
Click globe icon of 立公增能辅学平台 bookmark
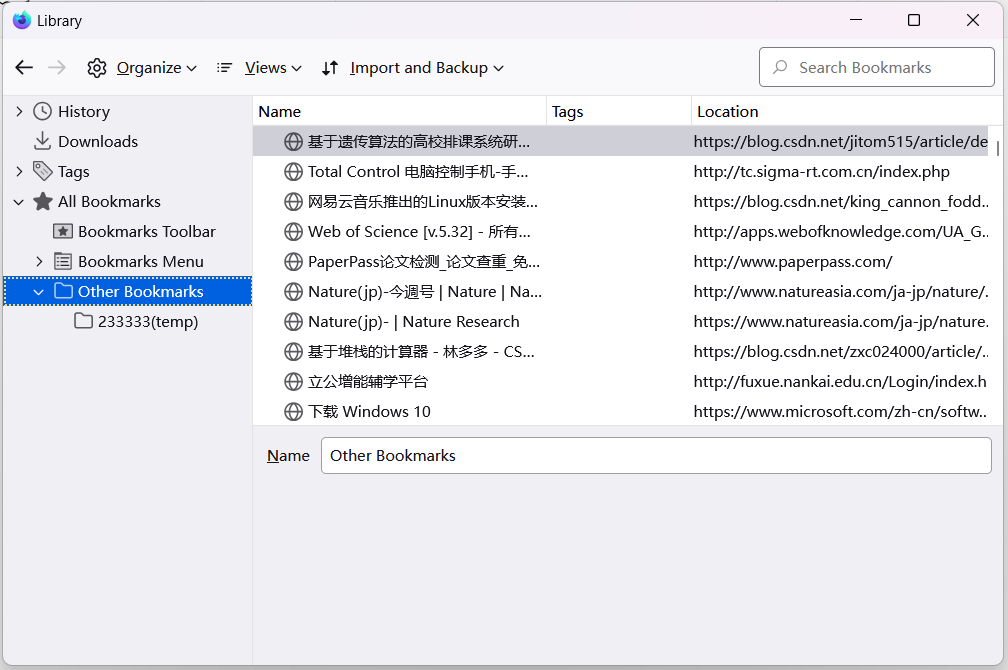click(293, 382)
